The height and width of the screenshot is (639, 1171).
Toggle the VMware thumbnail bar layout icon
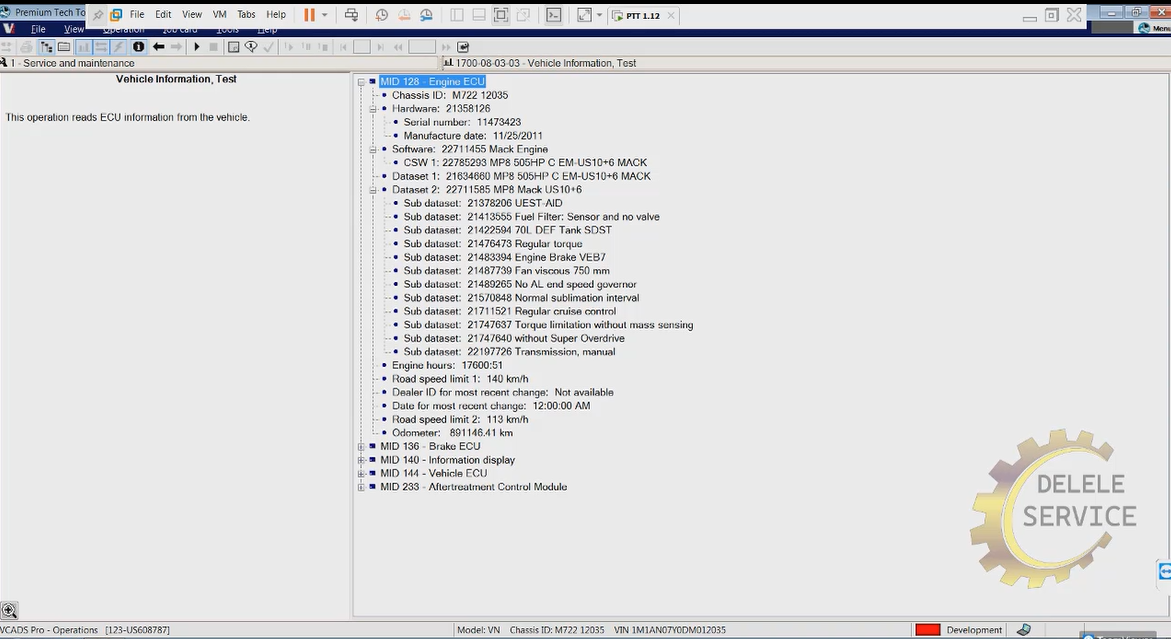click(x=479, y=15)
